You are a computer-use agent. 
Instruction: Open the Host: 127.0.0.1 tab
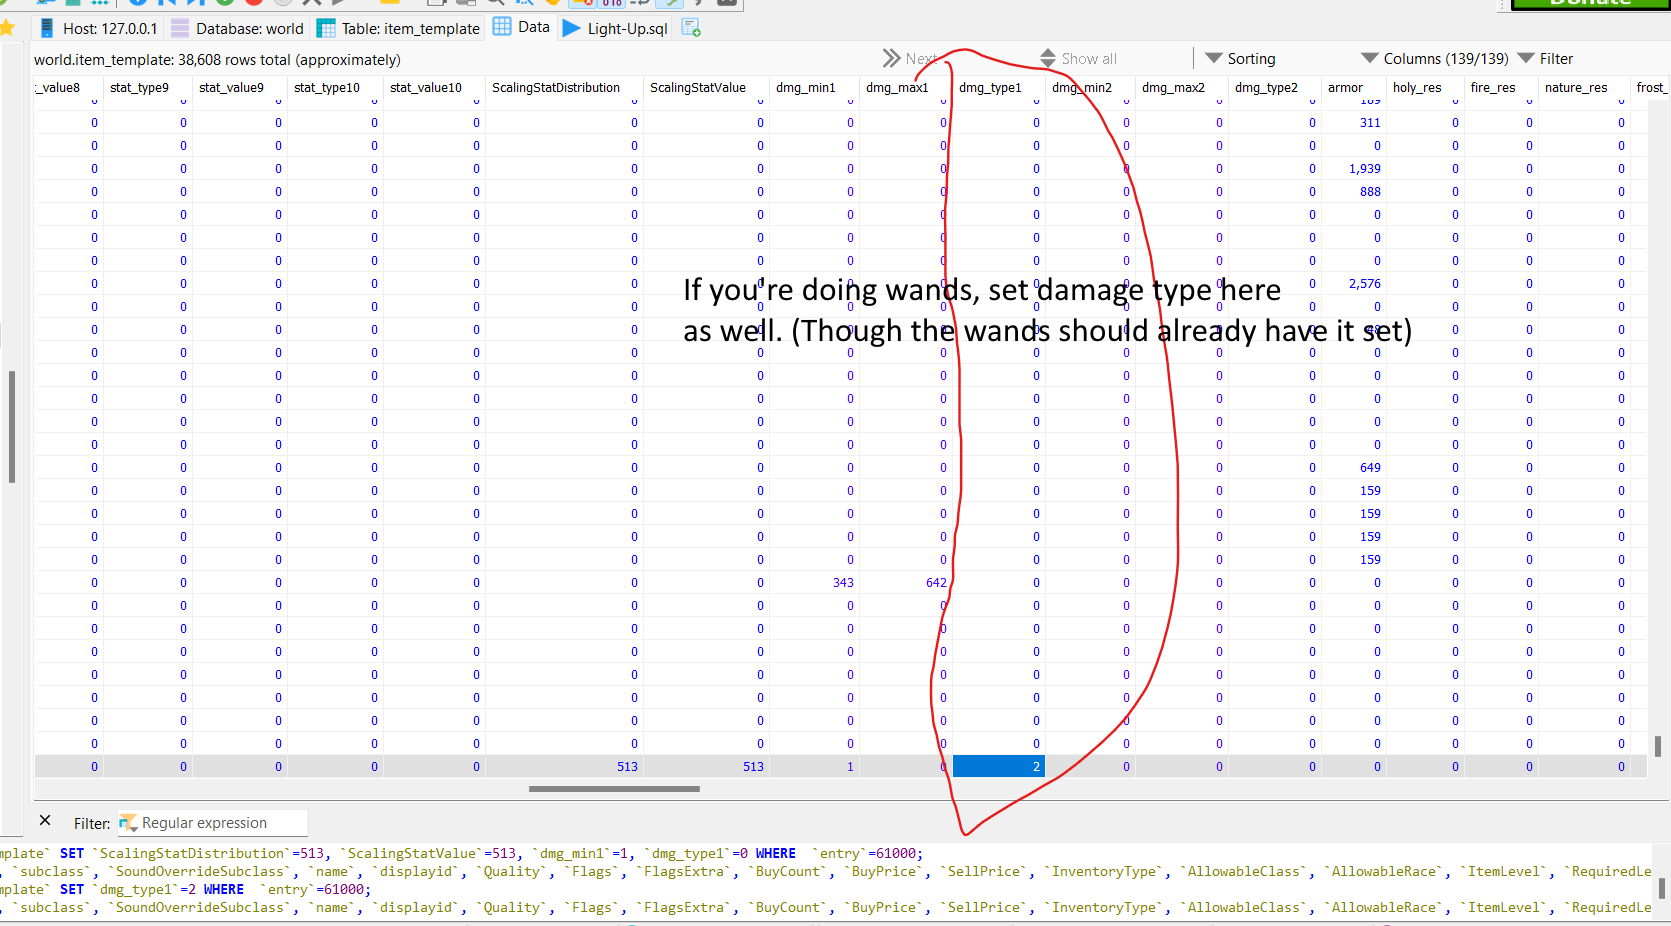(x=98, y=28)
